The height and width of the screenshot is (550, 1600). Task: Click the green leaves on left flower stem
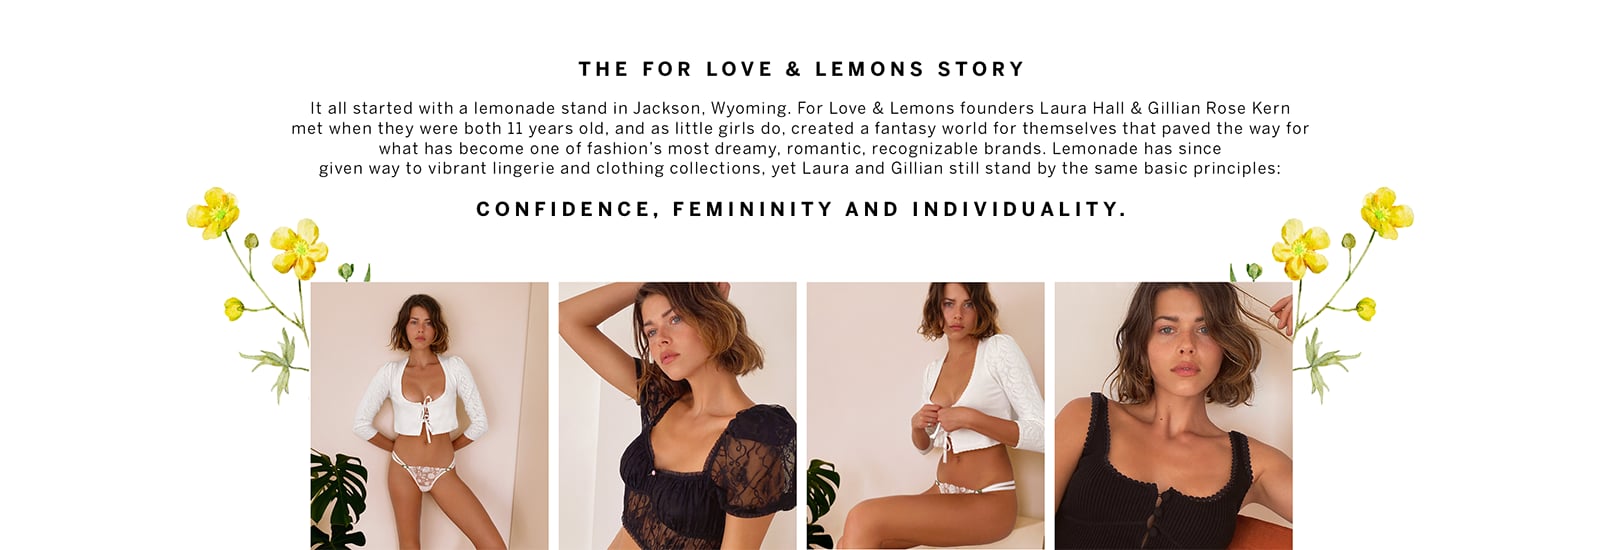276,362
